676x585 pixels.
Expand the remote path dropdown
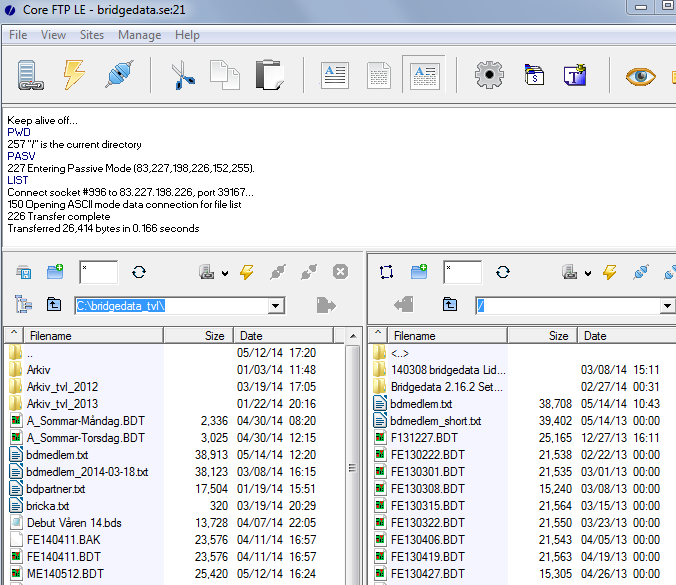coord(667,306)
